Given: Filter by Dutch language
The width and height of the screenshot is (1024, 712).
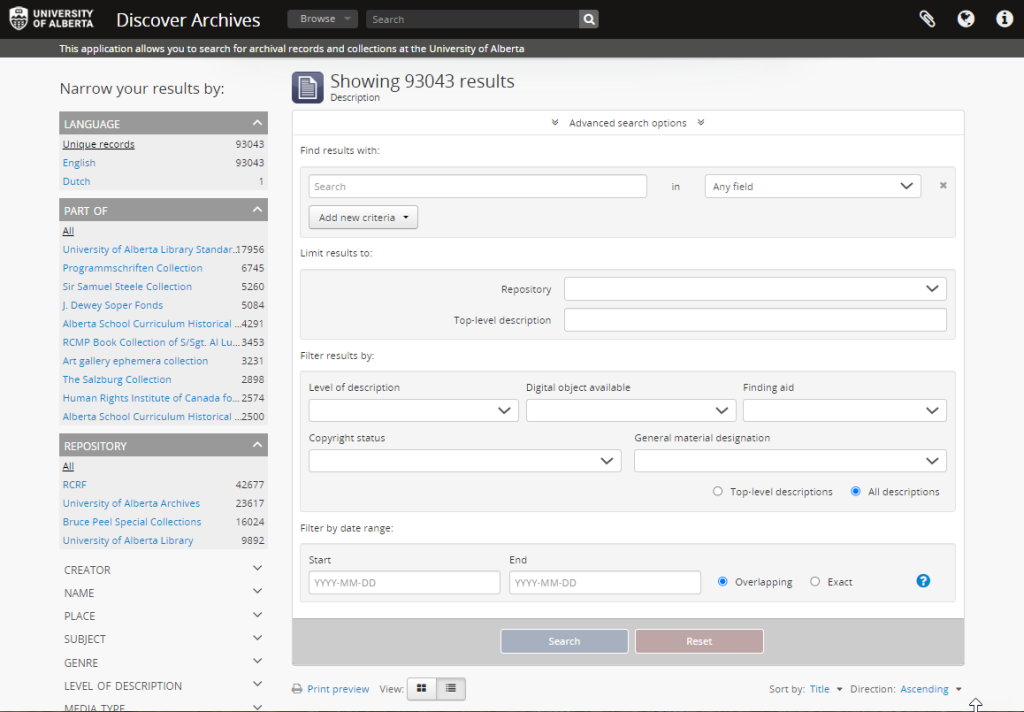Looking at the screenshot, I should tap(76, 181).
